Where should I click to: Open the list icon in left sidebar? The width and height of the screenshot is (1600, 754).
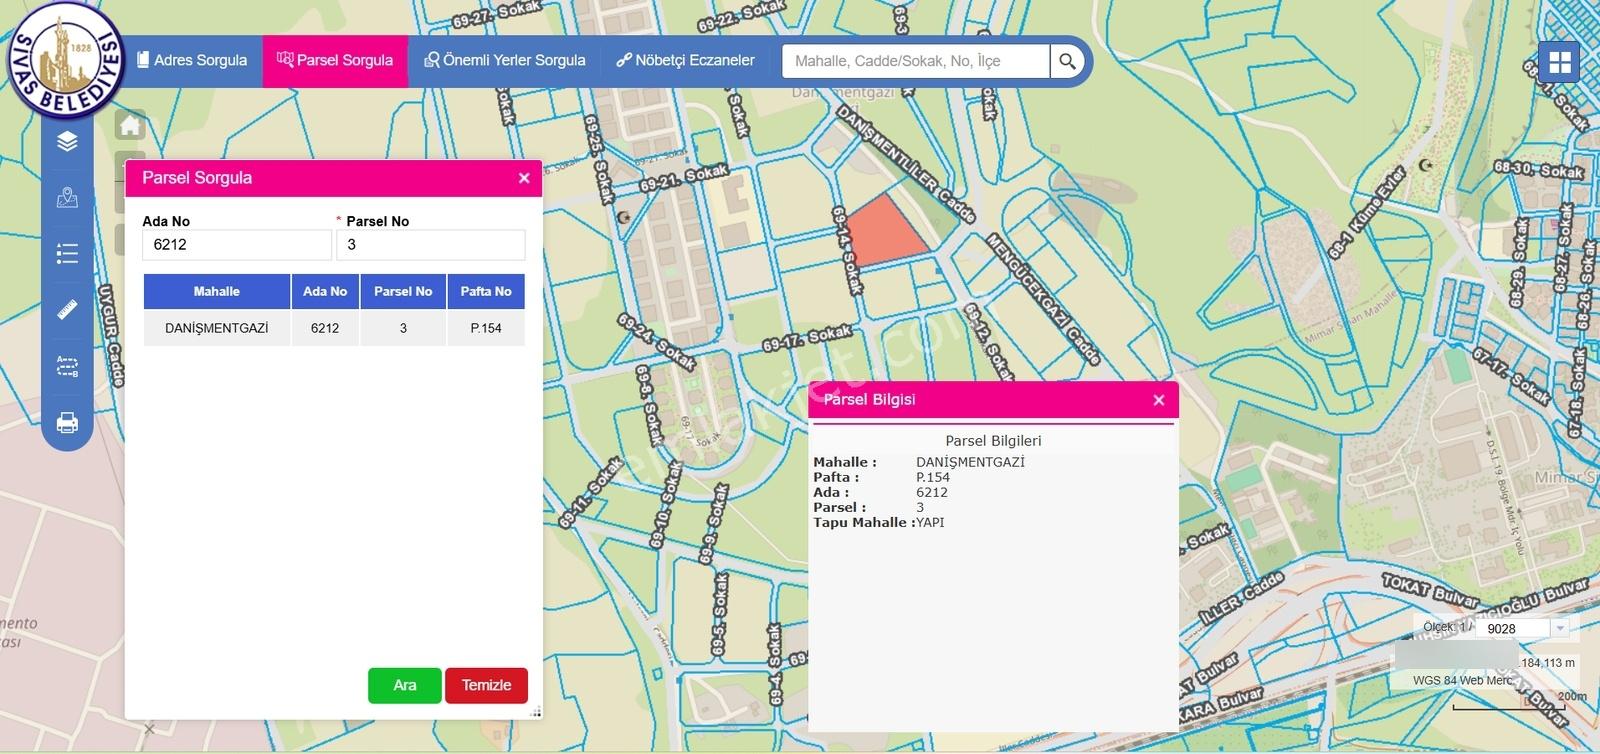pos(67,253)
